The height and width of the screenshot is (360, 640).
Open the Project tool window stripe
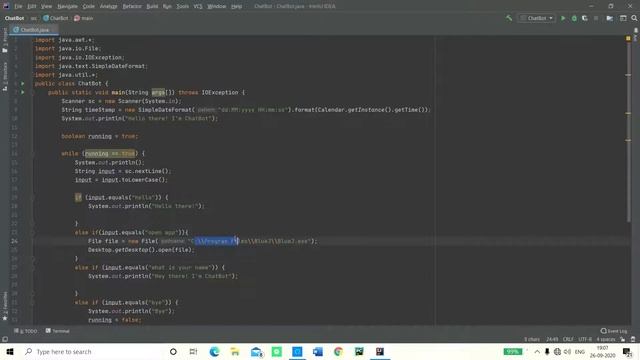click(5, 41)
